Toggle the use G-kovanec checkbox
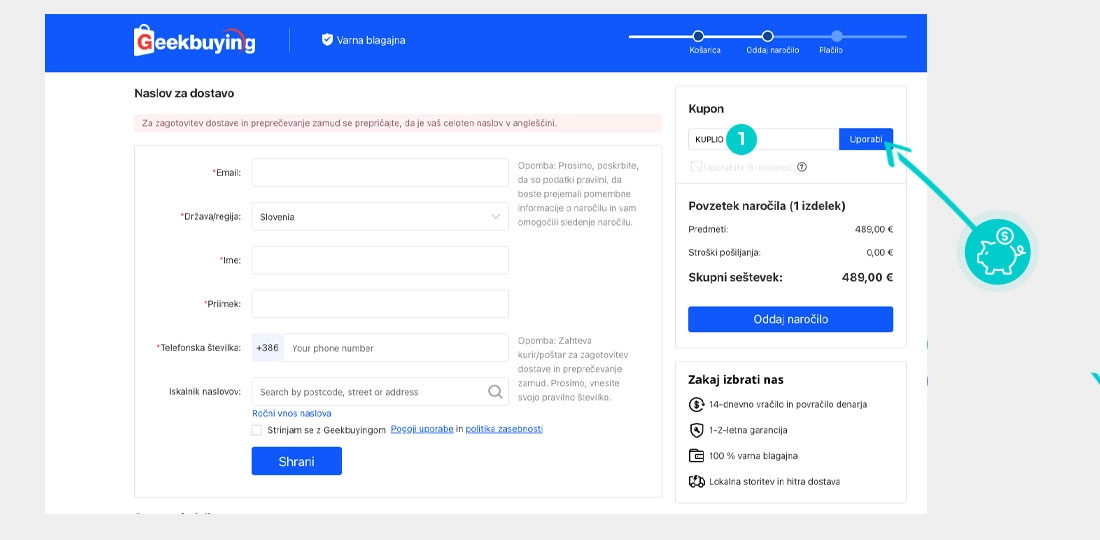 [x=695, y=167]
